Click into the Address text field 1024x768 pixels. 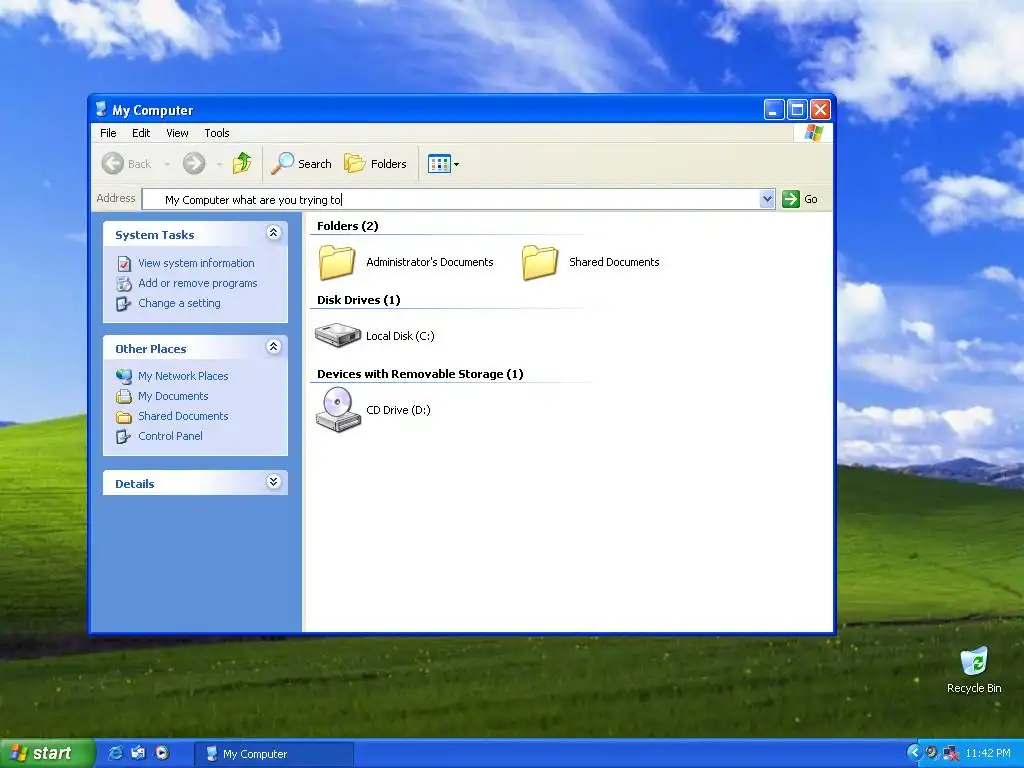tap(451, 199)
